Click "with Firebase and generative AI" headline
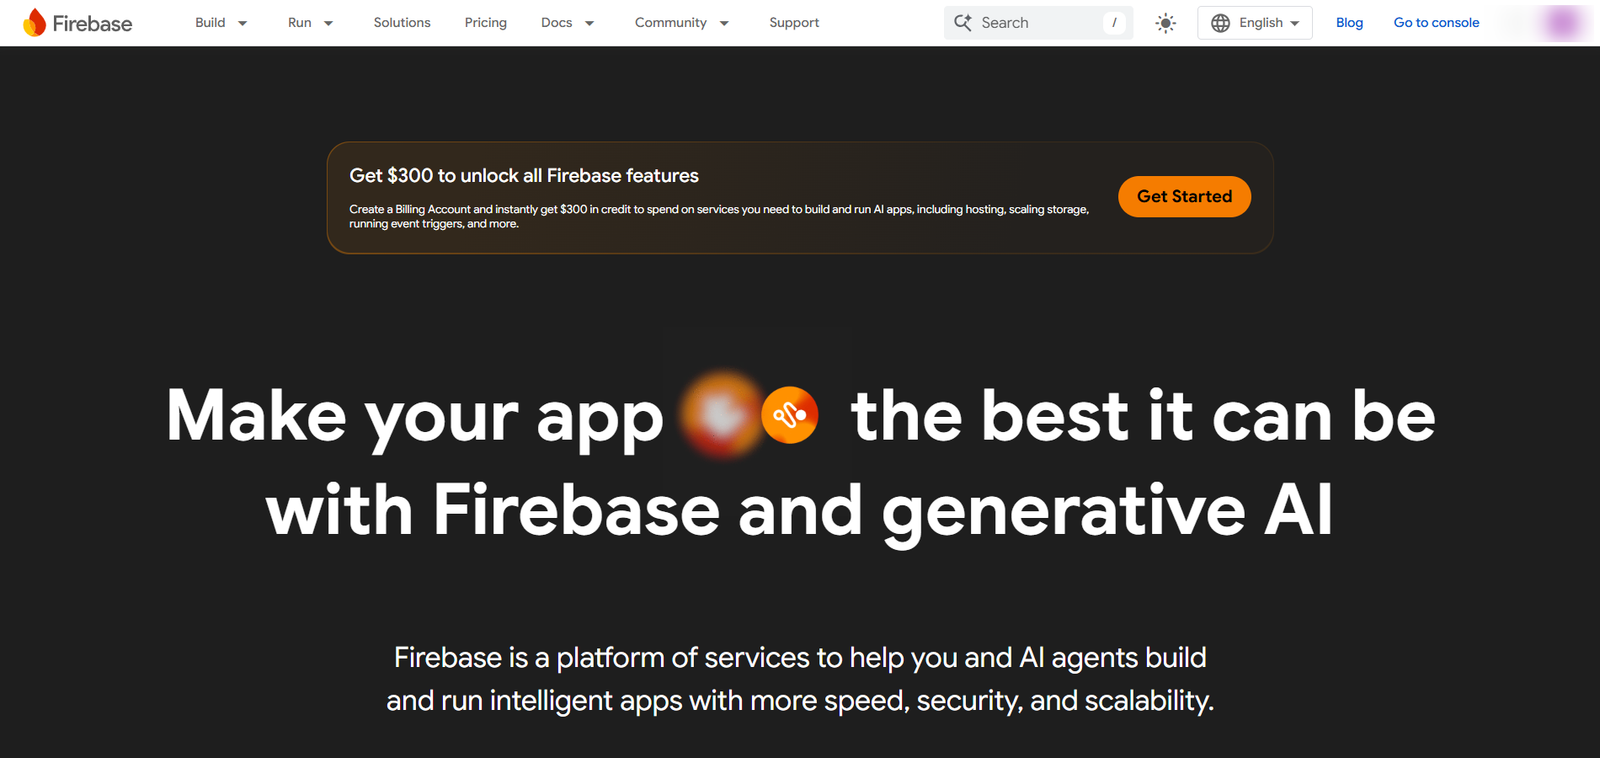 (x=799, y=511)
